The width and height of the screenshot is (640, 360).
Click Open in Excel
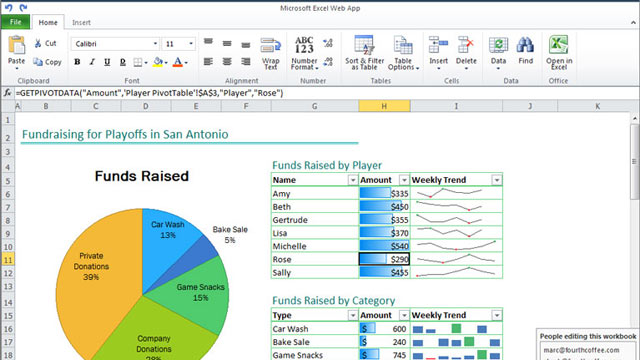click(x=559, y=53)
